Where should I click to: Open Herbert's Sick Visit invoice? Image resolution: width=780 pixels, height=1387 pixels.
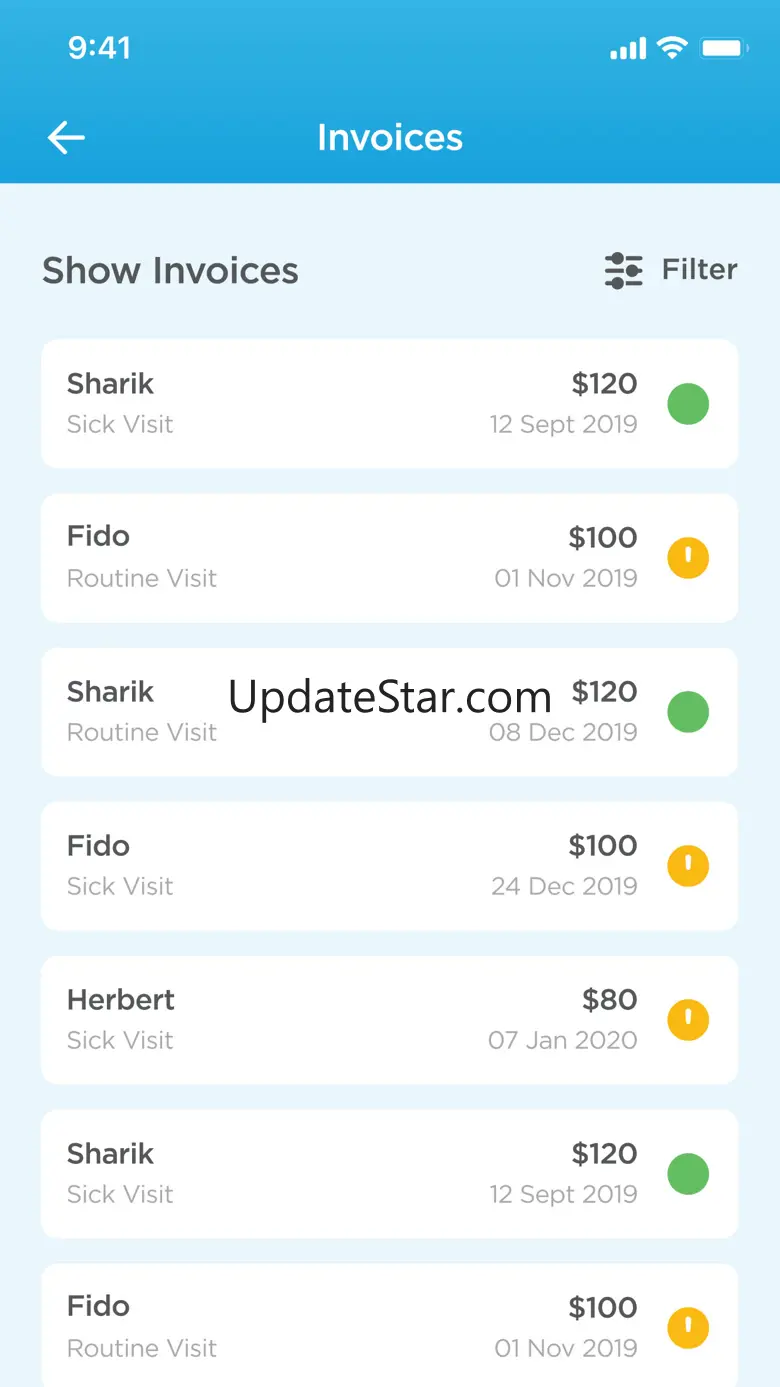pos(300,1020)
